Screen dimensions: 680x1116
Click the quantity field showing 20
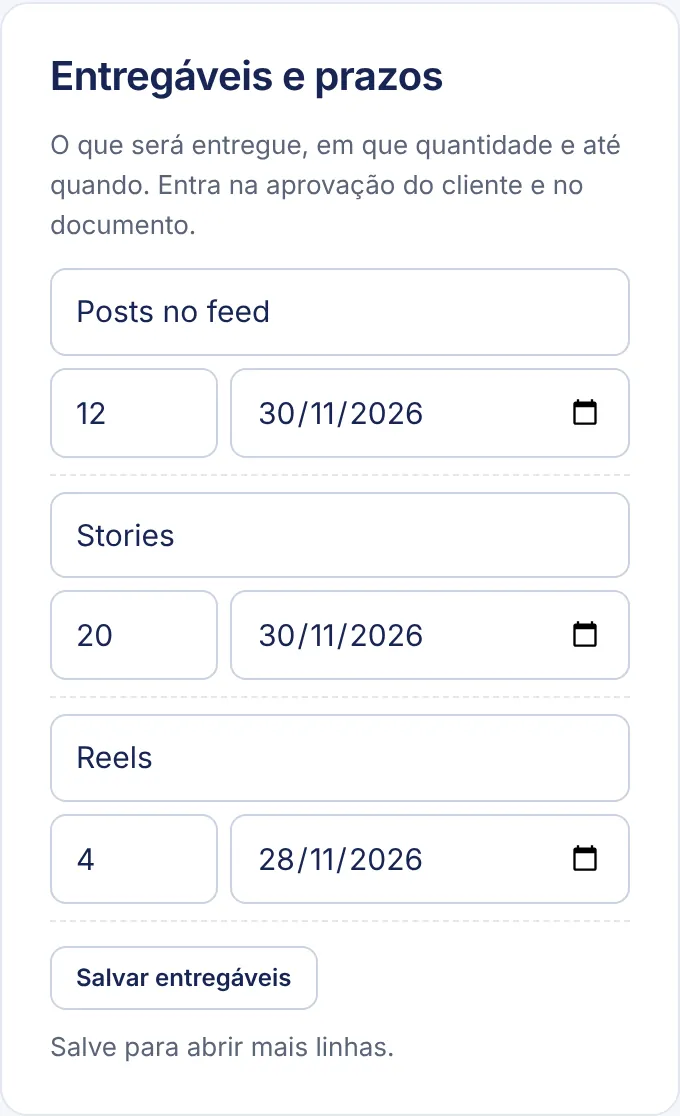click(134, 635)
